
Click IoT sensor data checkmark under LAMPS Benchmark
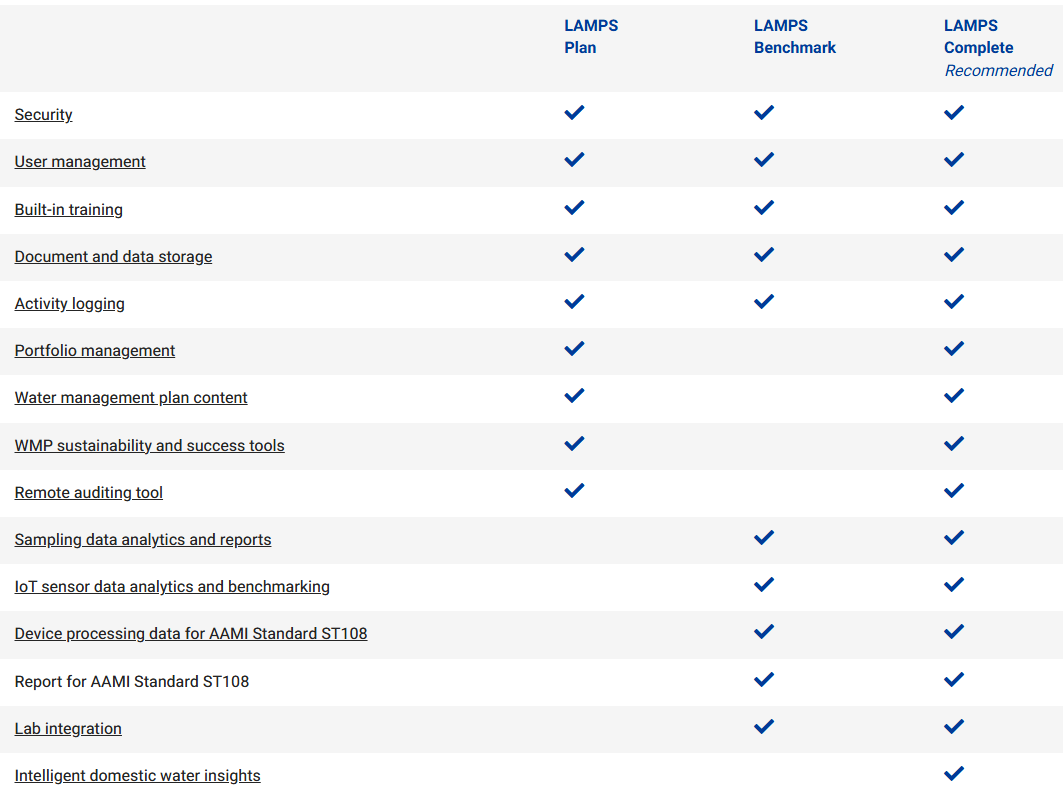pyautogui.click(x=764, y=584)
